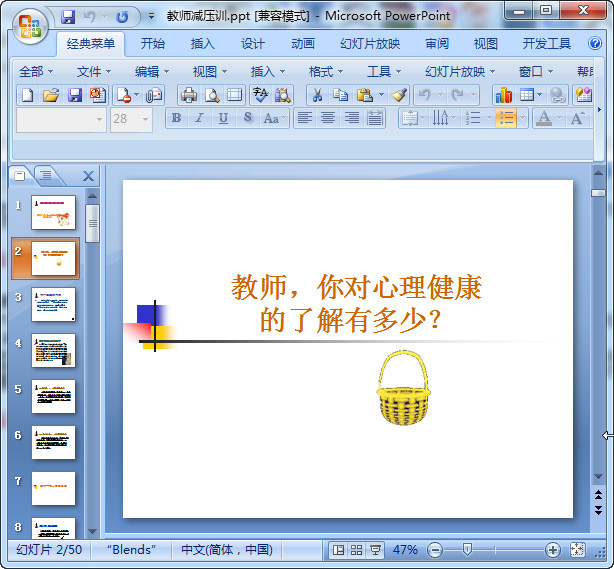Image resolution: width=614 pixels, height=569 pixels.
Task: Switch to Slide Sorter view
Action: pyautogui.click(x=356, y=550)
